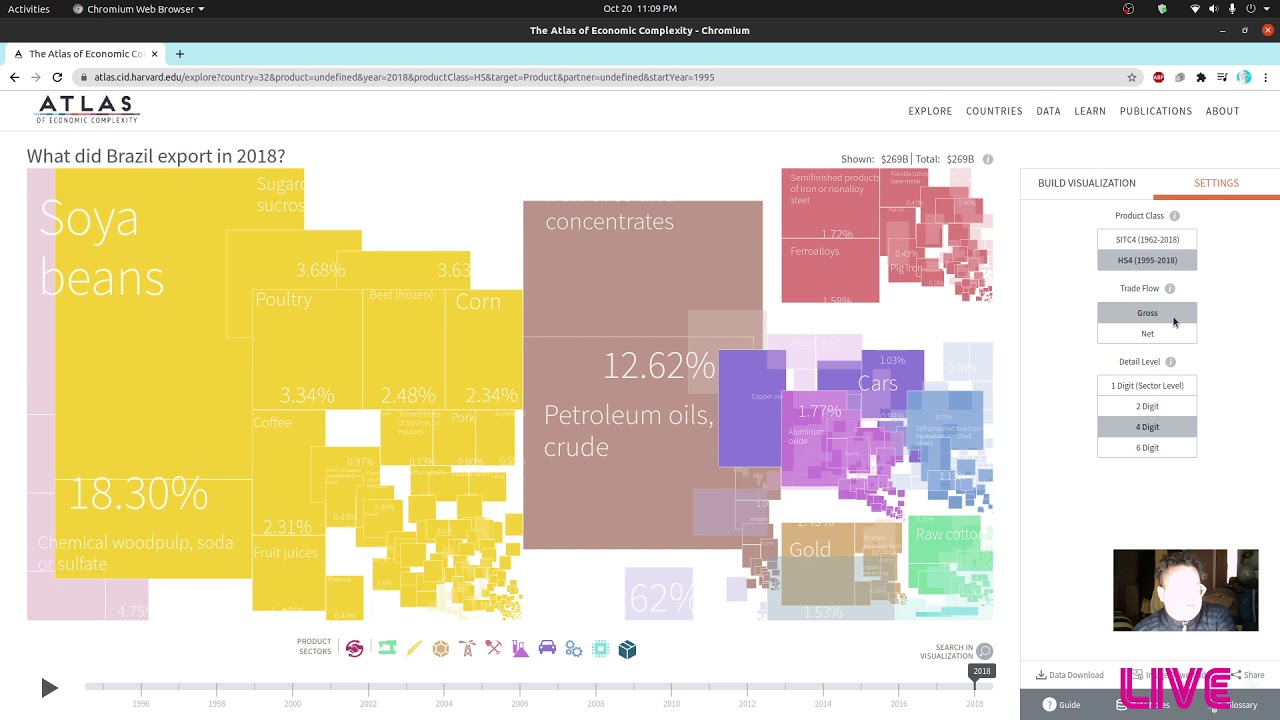
Task: Open the Activities overview
Action: [29, 9]
